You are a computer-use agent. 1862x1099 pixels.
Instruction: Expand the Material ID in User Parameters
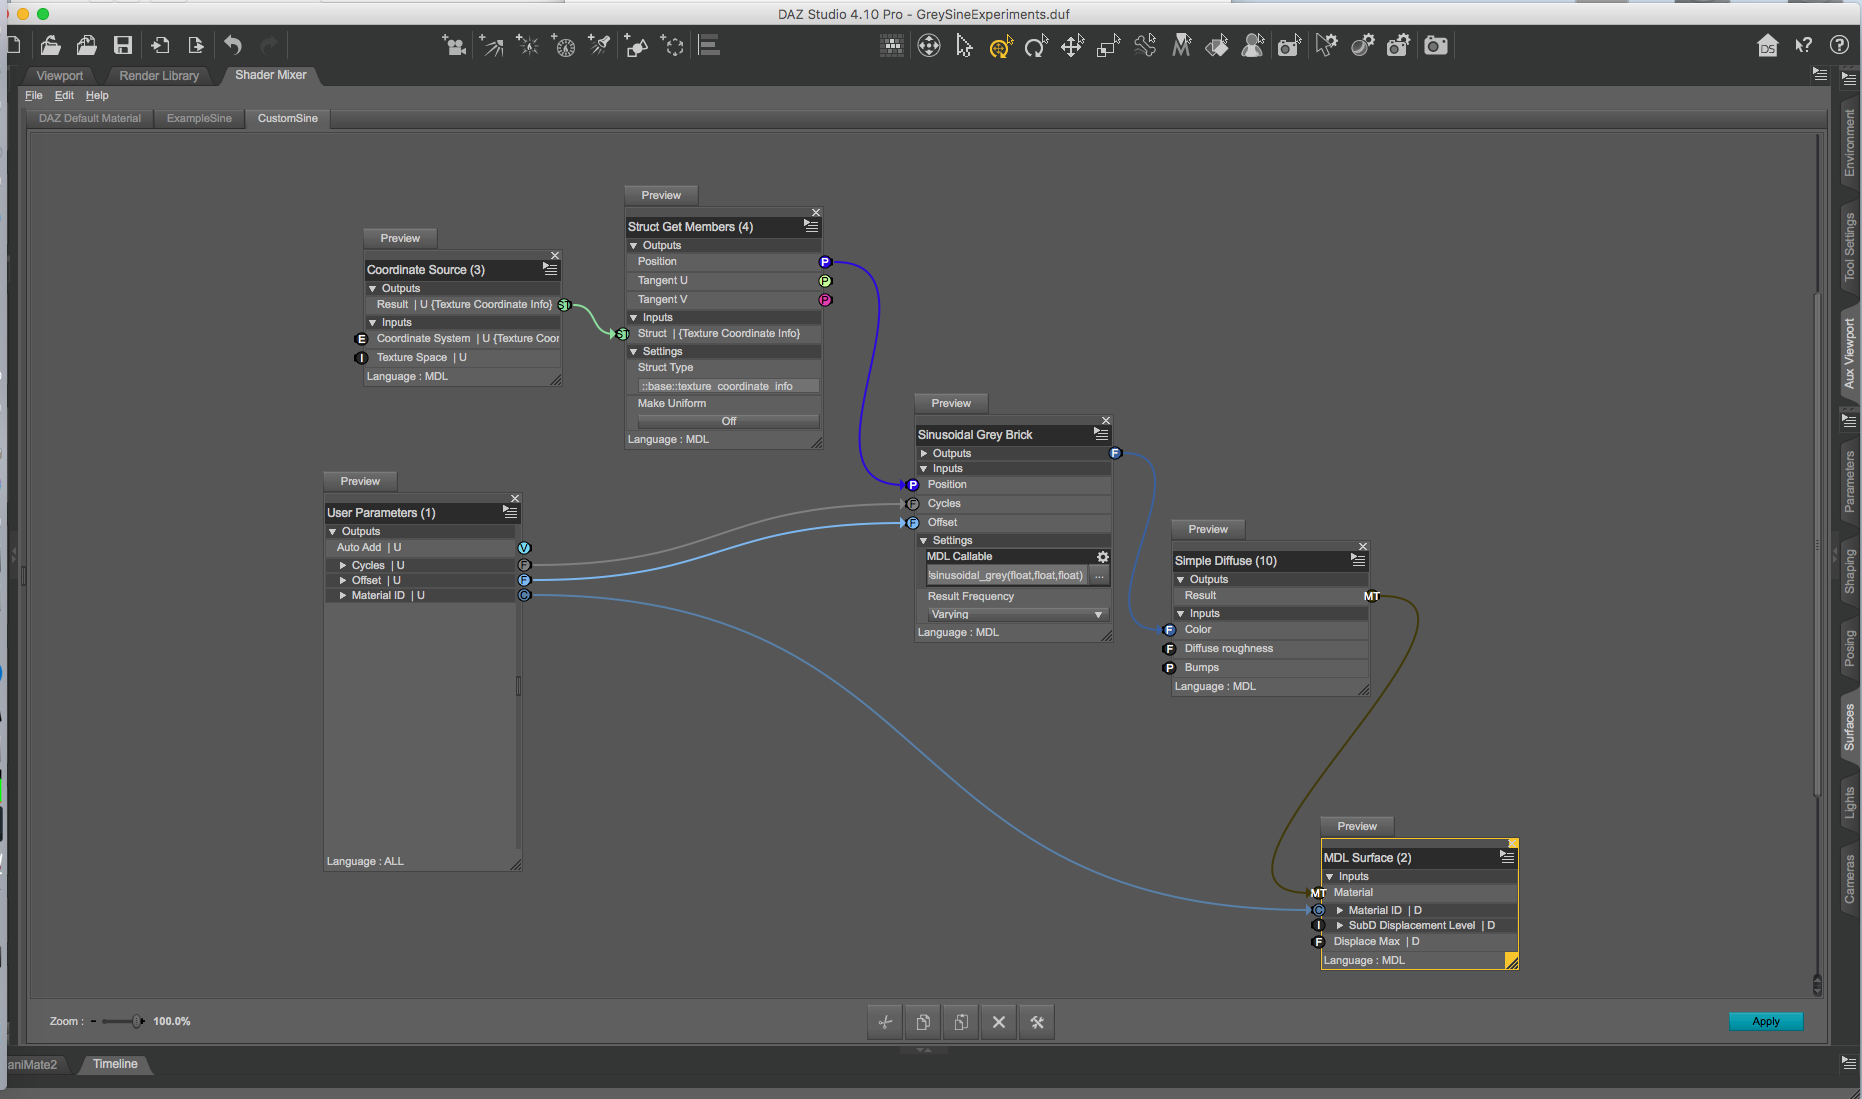click(343, 595)
